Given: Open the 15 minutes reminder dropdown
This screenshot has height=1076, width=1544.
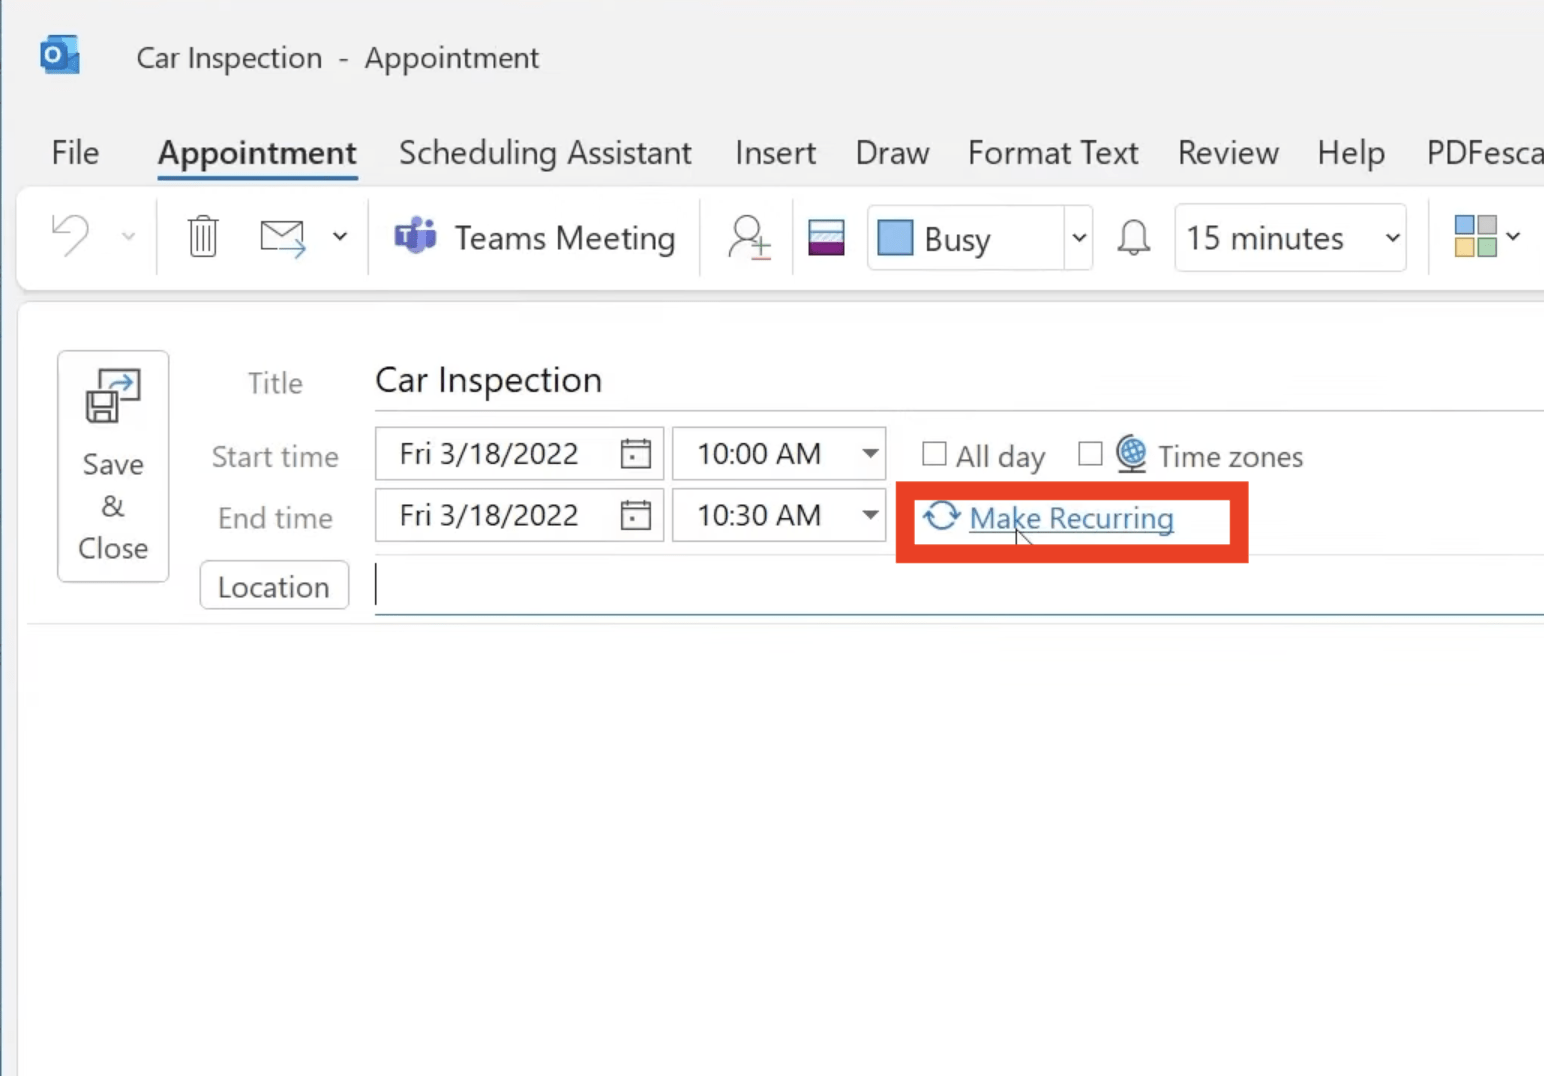Looking at the screenshot, I should [1392, 238].
